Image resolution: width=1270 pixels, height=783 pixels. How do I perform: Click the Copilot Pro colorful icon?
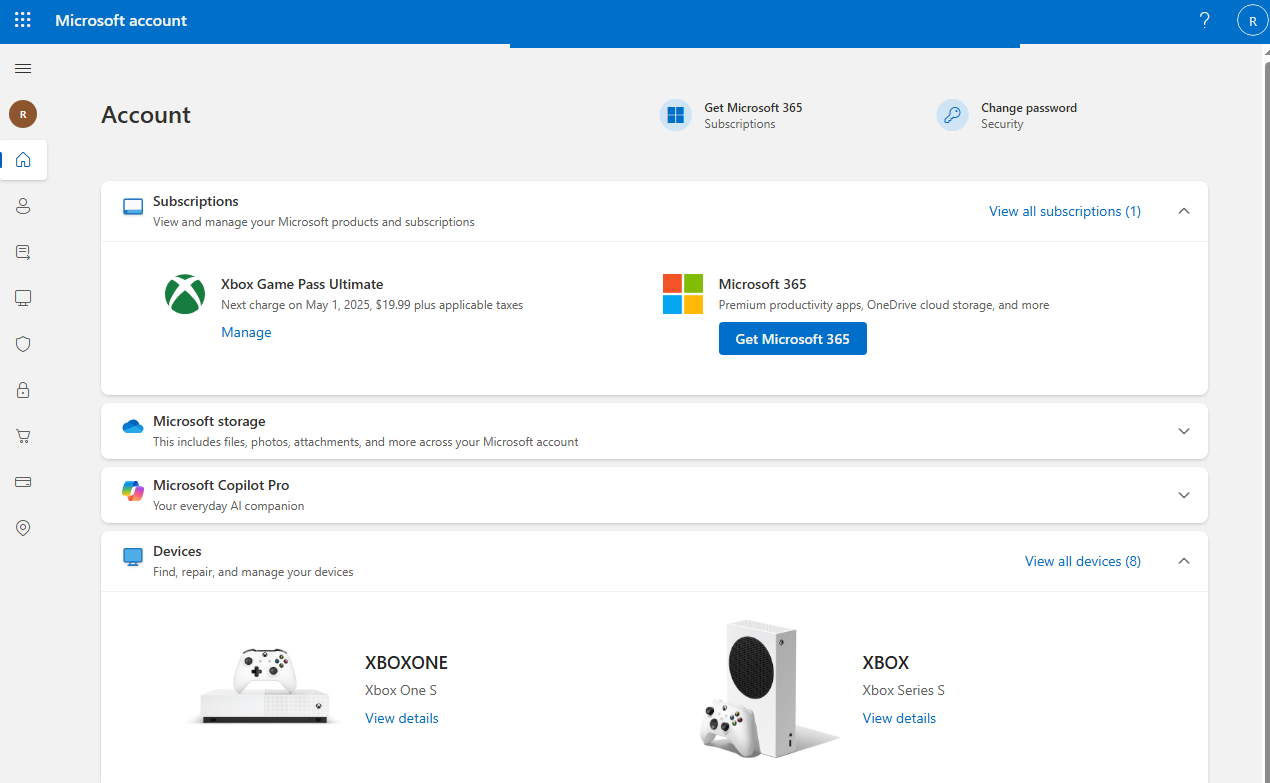(133, 491)
